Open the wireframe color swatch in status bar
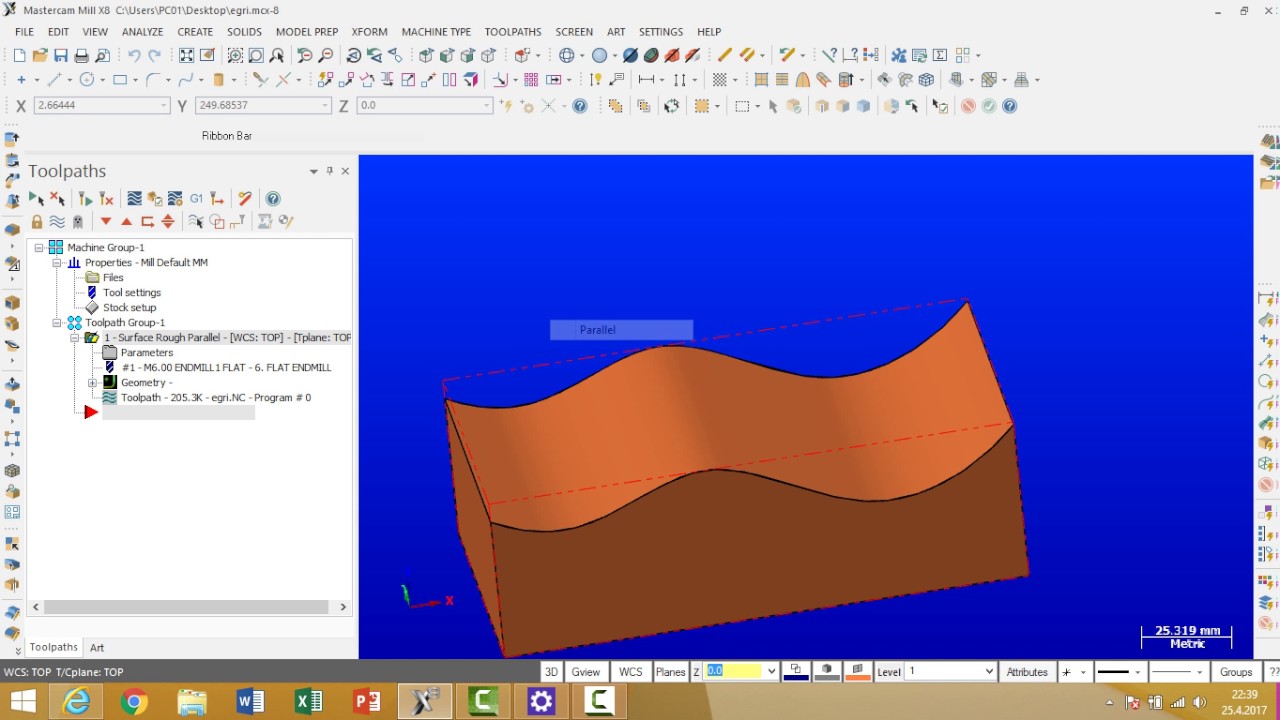 coord(796,672)
